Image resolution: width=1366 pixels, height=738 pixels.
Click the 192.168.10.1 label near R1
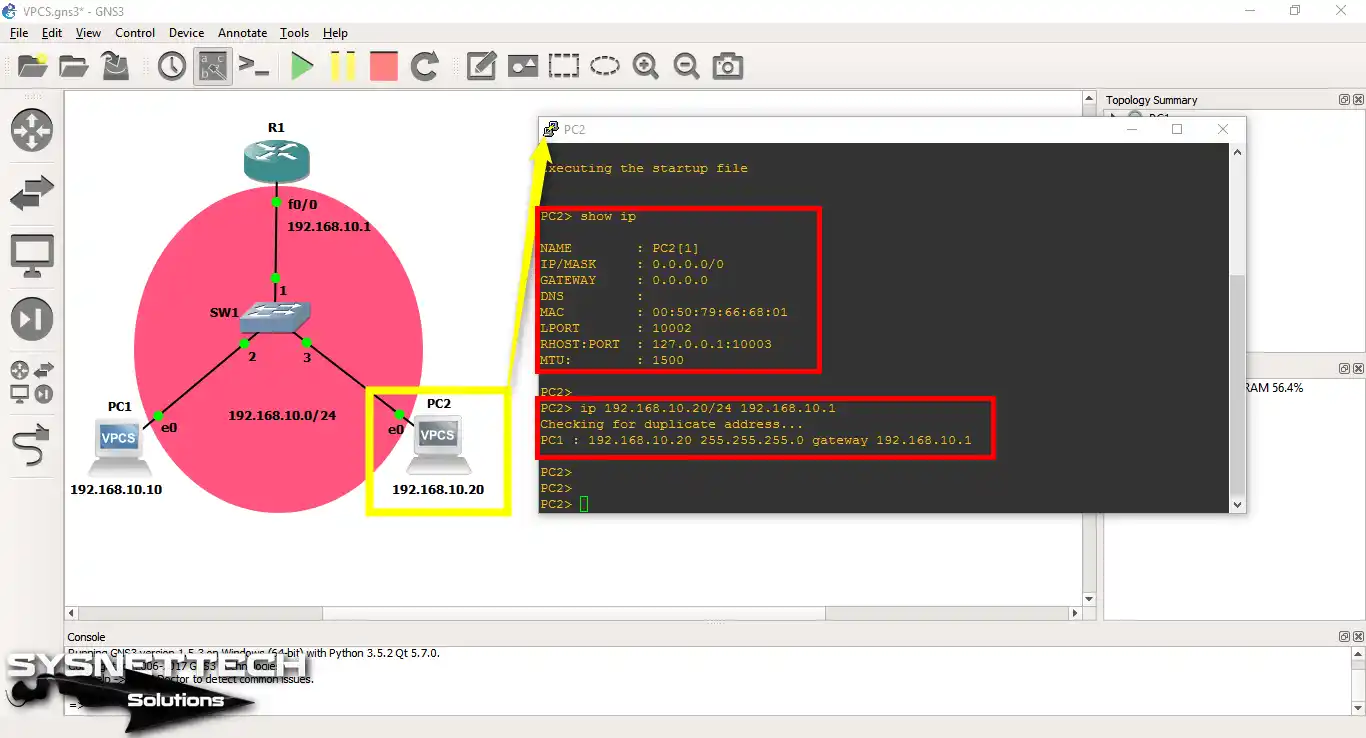[329, 226]
